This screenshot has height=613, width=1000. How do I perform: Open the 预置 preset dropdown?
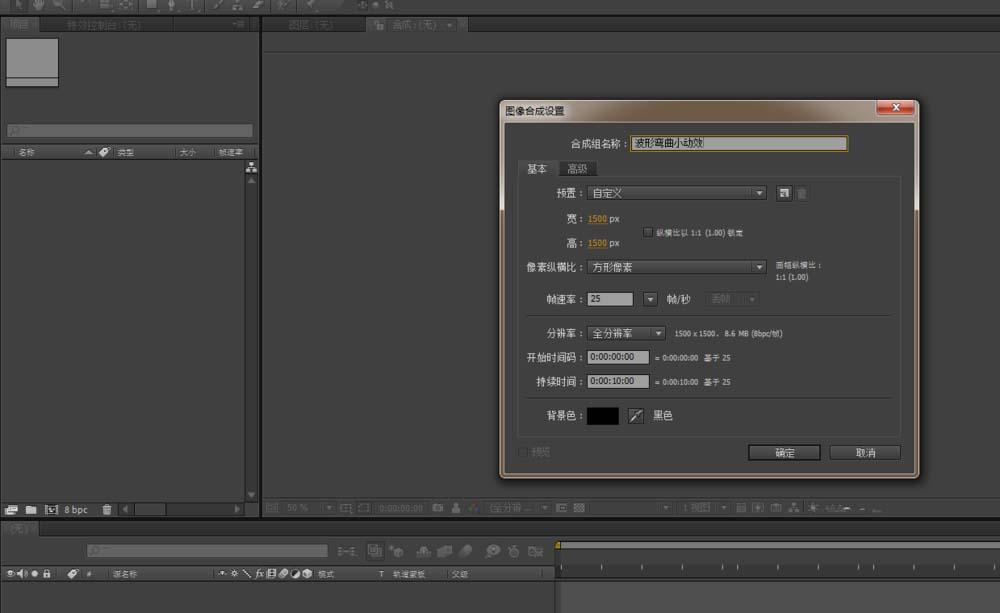[x=676, y=193]
